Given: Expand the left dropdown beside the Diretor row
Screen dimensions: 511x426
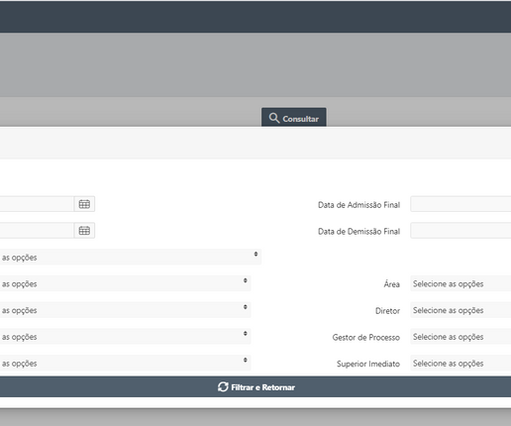Looking at the screenshot, I should click(x=125, y=310).
